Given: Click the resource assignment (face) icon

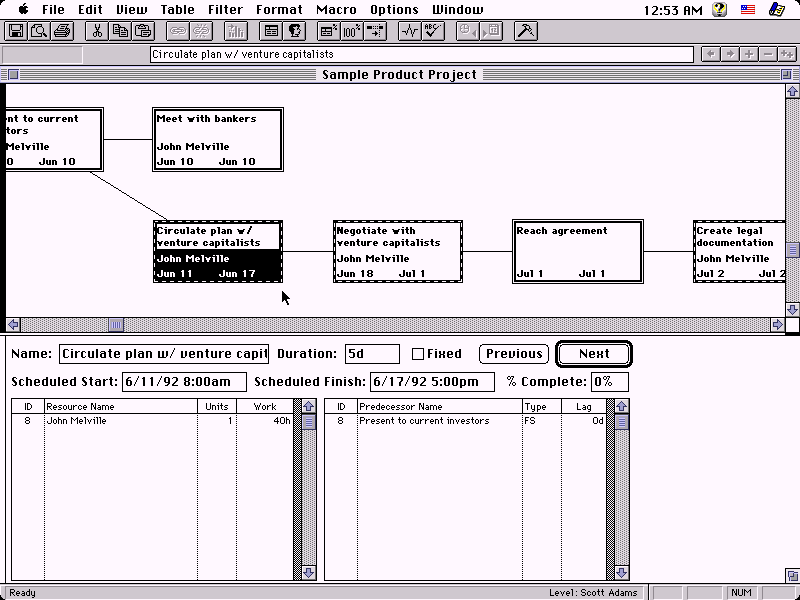Looking at the screenshot, I should point(294,31).
